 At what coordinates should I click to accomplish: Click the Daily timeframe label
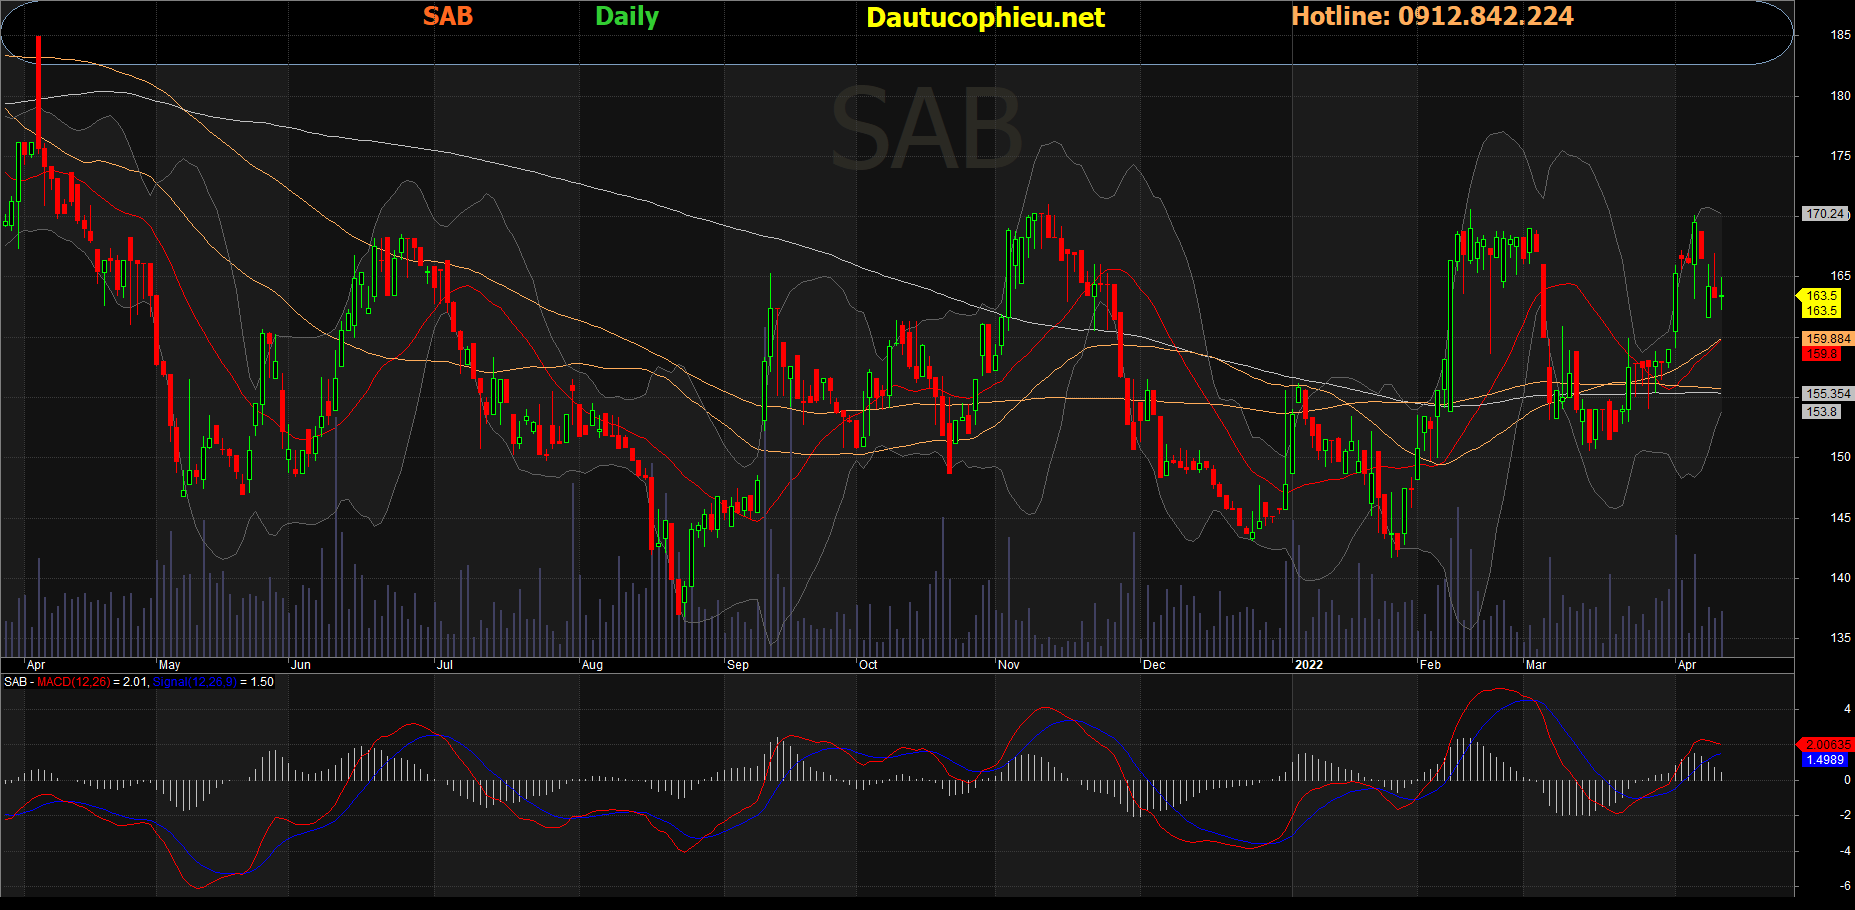pyautogui.click(x=627, y=16)
